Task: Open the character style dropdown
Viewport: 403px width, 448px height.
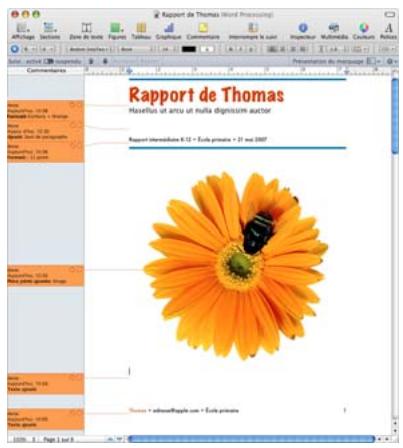Action: 47,49
